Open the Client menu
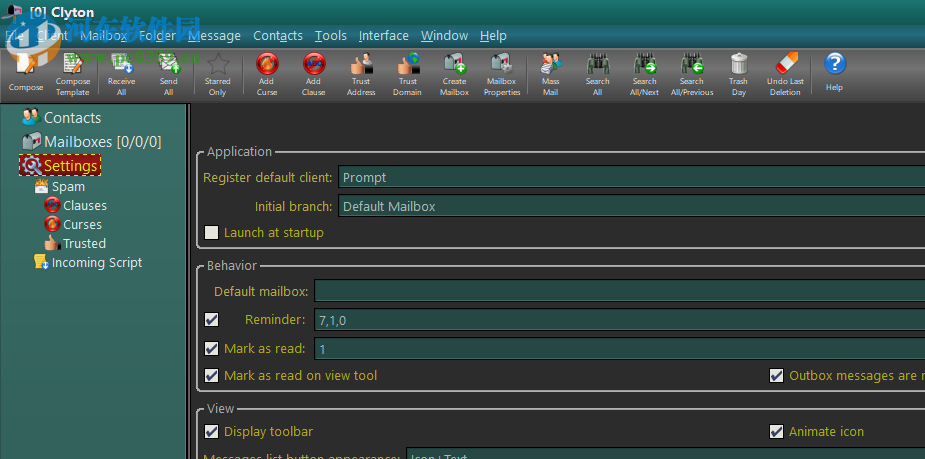The width and height of the screenshot is (925, 459). click(53, 35)
